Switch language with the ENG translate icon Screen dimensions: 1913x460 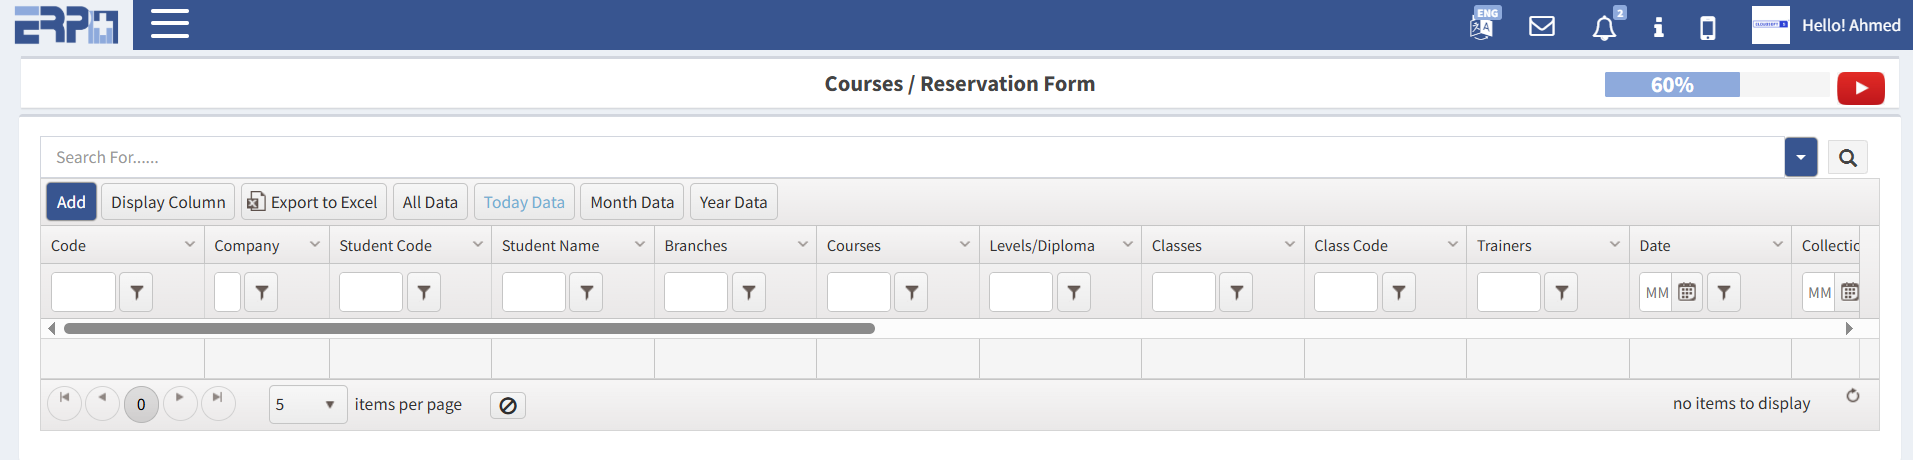pyautogui.click(x=1482, y=25)
